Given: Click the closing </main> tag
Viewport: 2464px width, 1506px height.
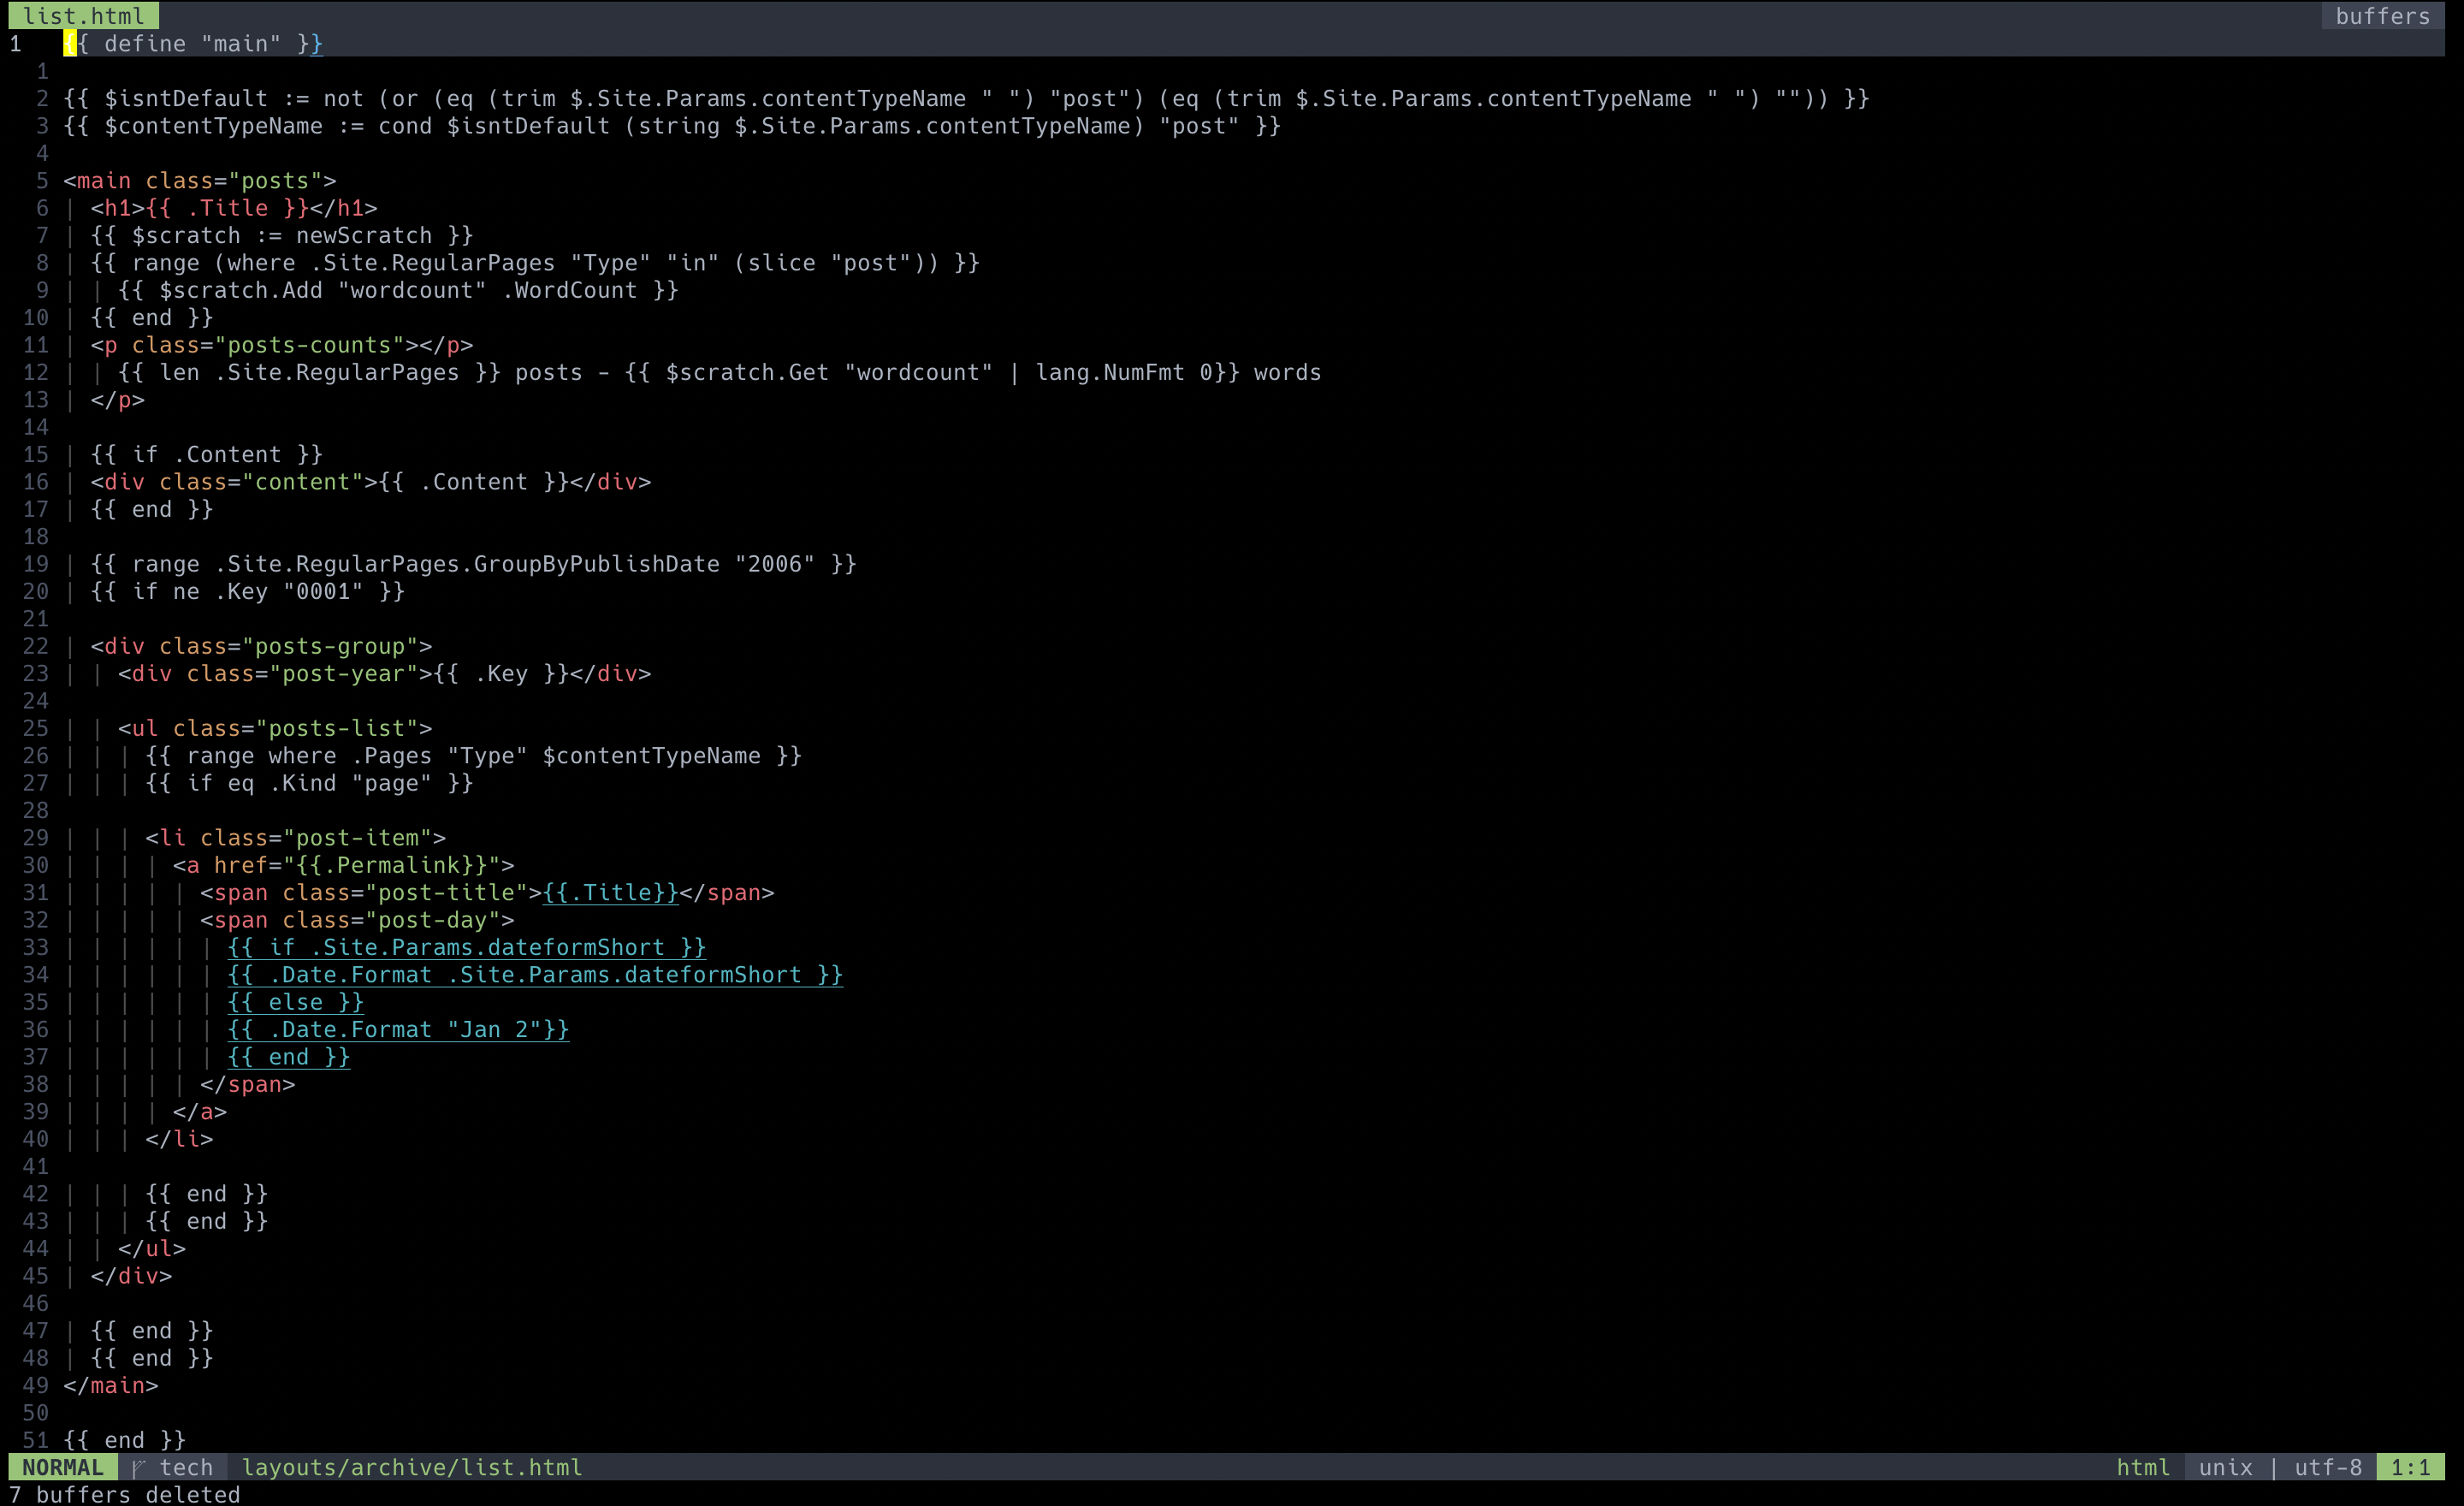Looking at the screenshot, I should click(110, 1385).
